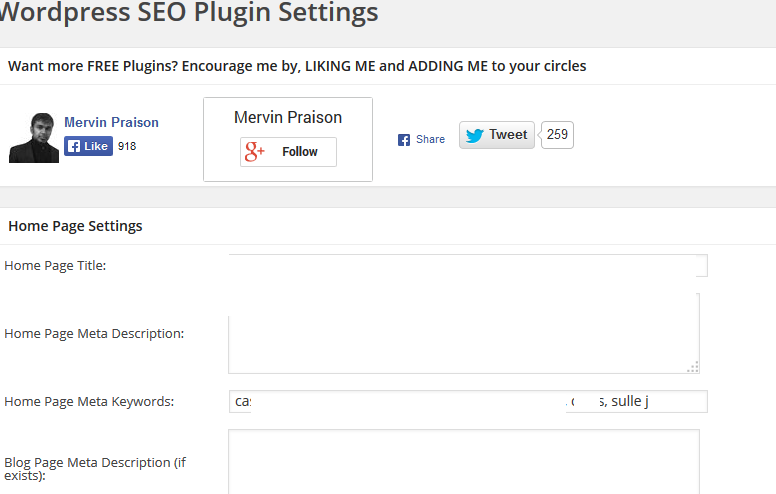Viewport: 776px width, 494px height.
Task: Click the Facebook logo on Like button
Action: (74, 146)
